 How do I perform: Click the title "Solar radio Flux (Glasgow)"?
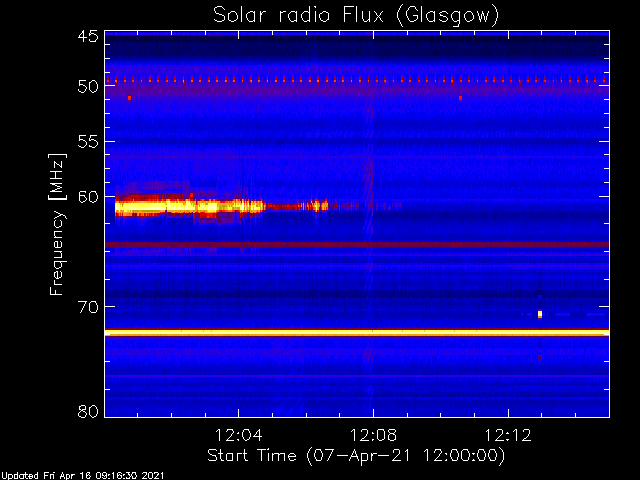pos(356,16)
